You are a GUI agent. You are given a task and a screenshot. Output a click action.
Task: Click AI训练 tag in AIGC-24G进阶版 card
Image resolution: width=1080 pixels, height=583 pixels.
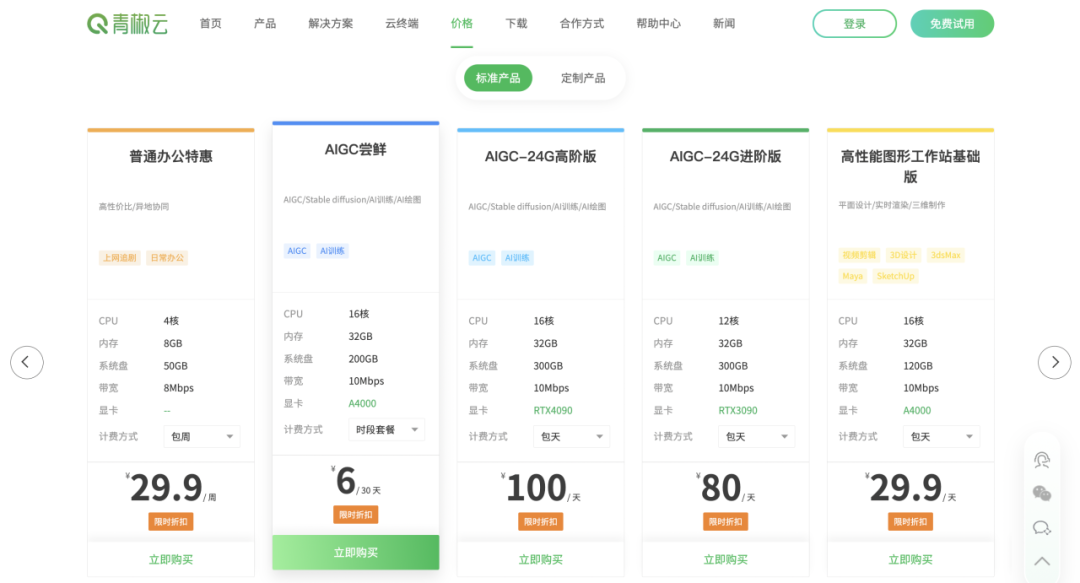(702, 258)
